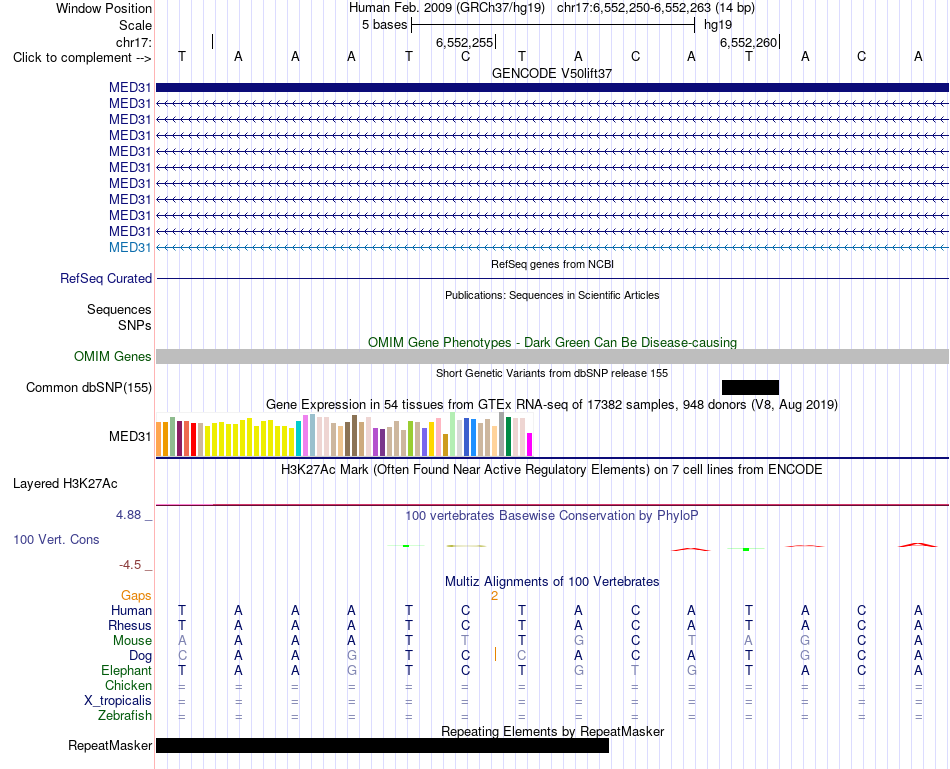This screenshot has height=769, width=950.
Task: Select the black dbSNP variant block
Action: click(750, 387)
